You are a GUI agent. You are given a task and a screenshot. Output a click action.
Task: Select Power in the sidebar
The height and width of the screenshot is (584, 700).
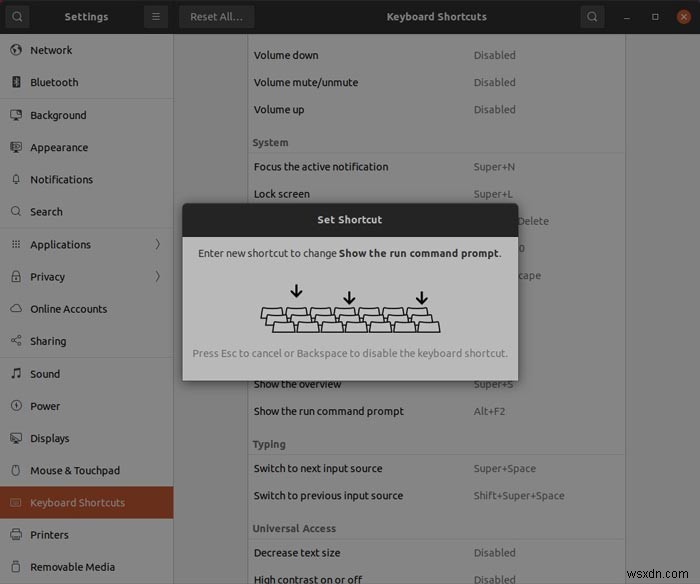tap(87, 406)
